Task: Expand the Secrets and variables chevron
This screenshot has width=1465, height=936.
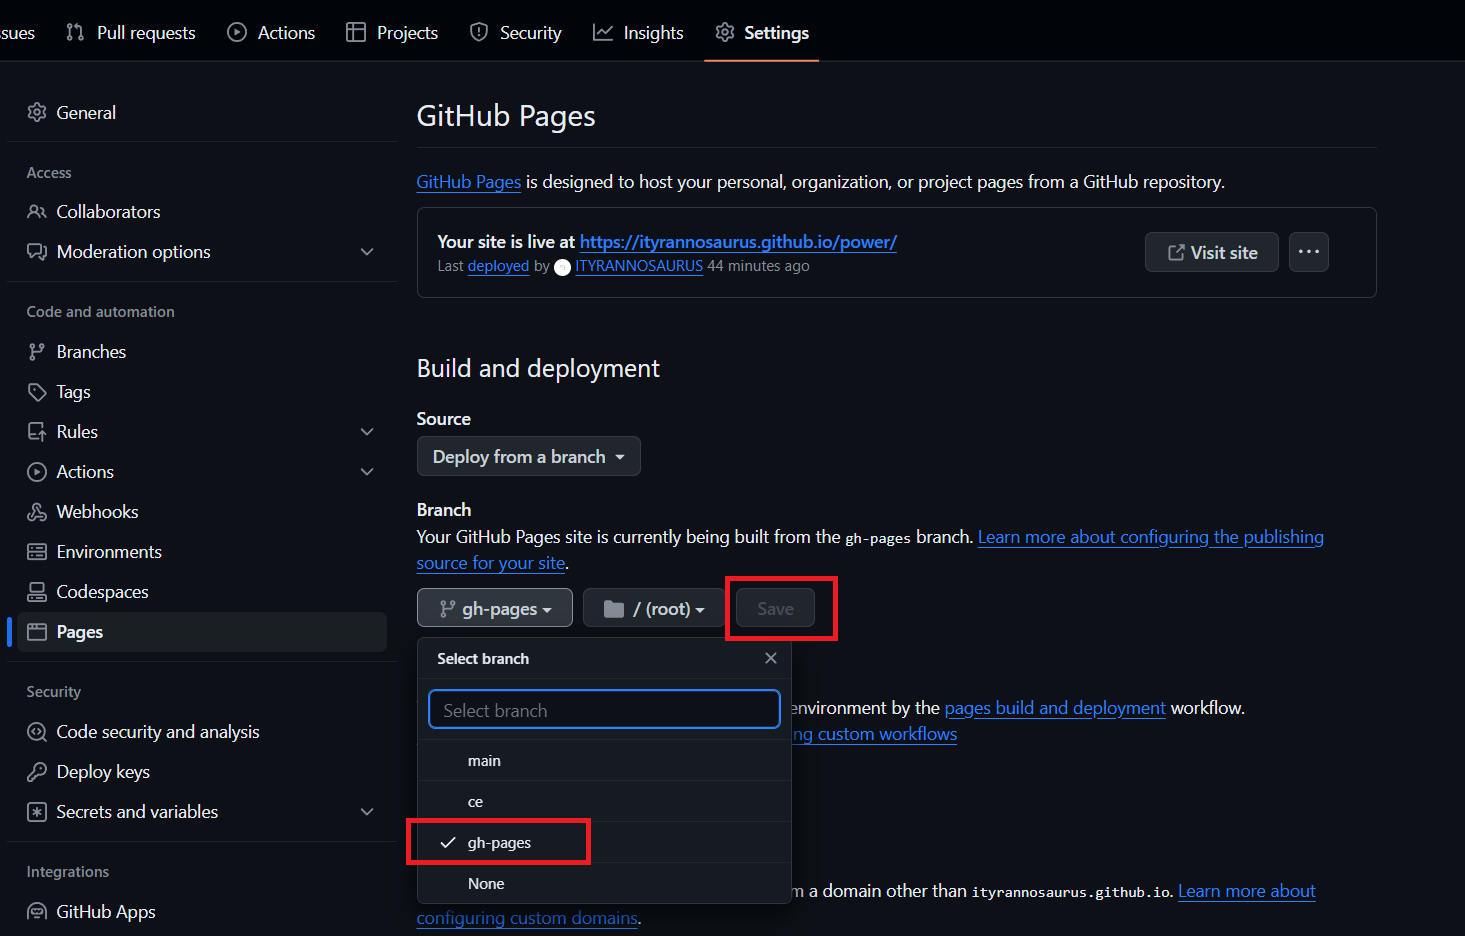Action: coord(367,812)
